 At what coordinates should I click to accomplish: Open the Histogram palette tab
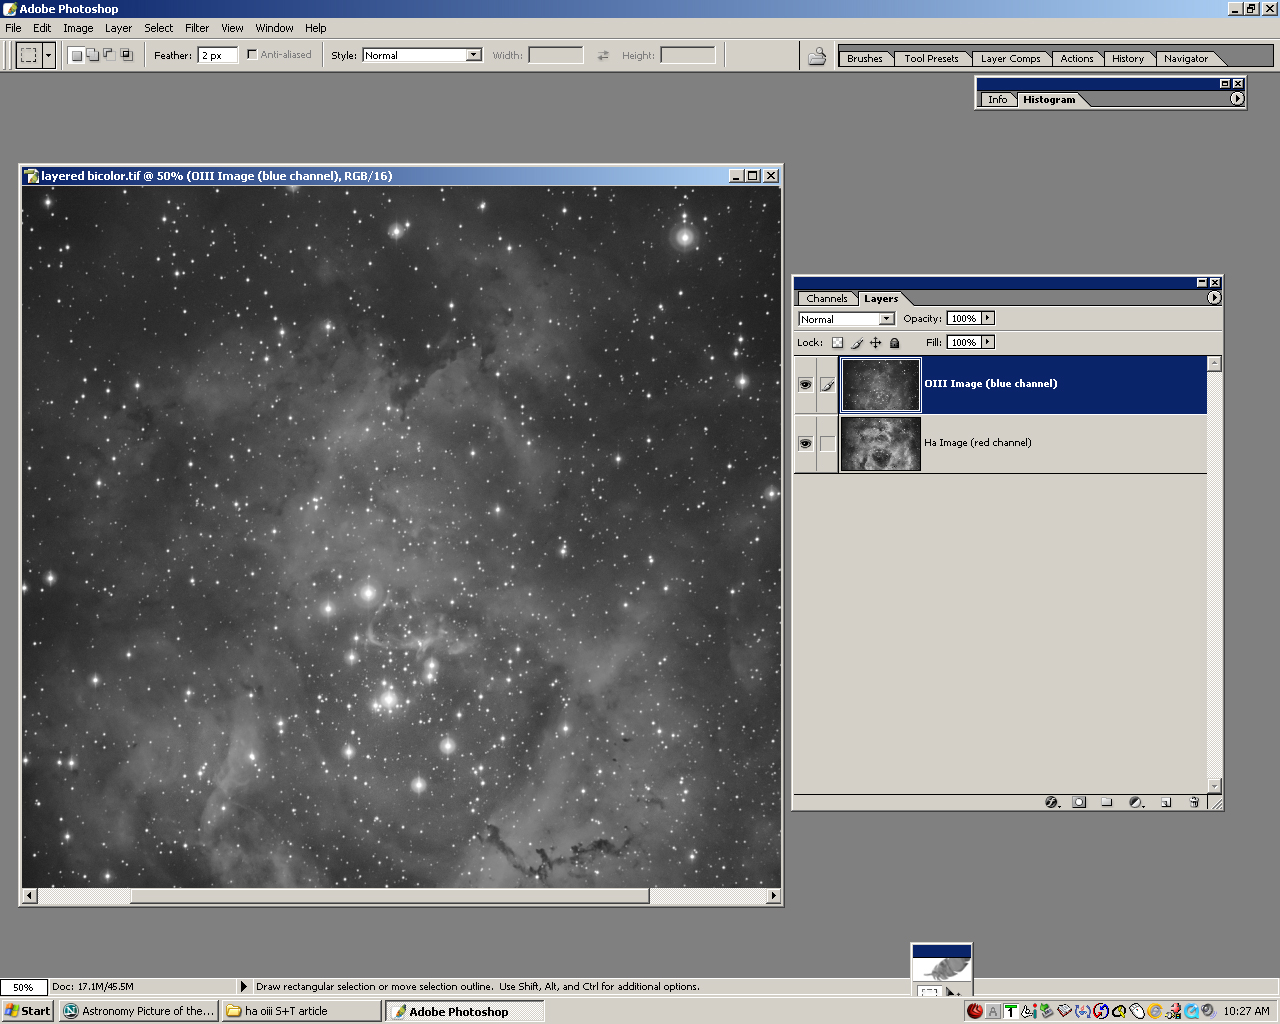1048,100
